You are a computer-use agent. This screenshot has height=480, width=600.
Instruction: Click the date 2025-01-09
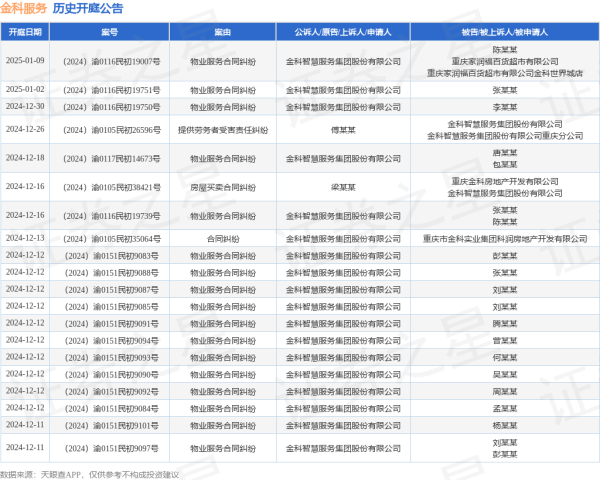[25, 60]
